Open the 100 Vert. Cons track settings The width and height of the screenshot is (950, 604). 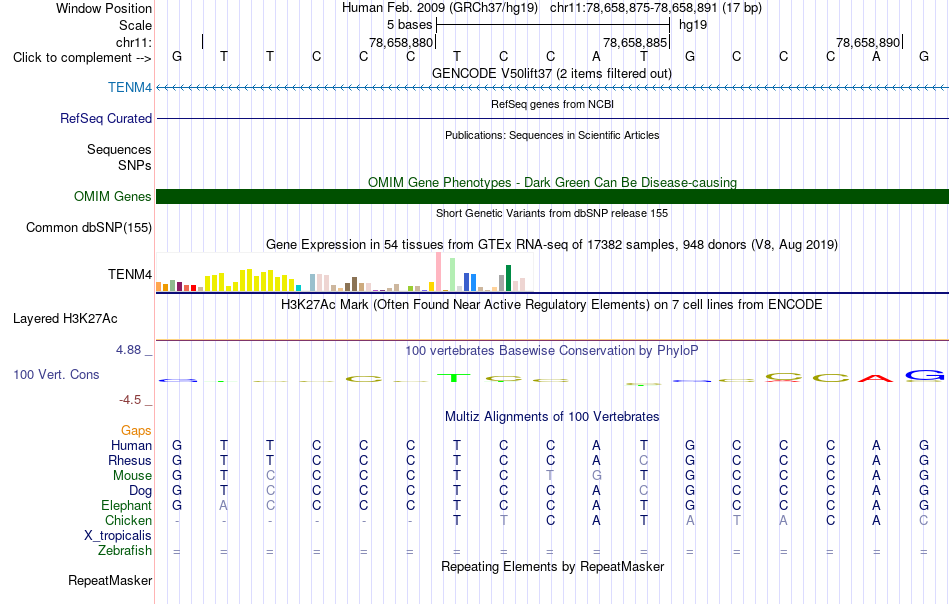56,374
